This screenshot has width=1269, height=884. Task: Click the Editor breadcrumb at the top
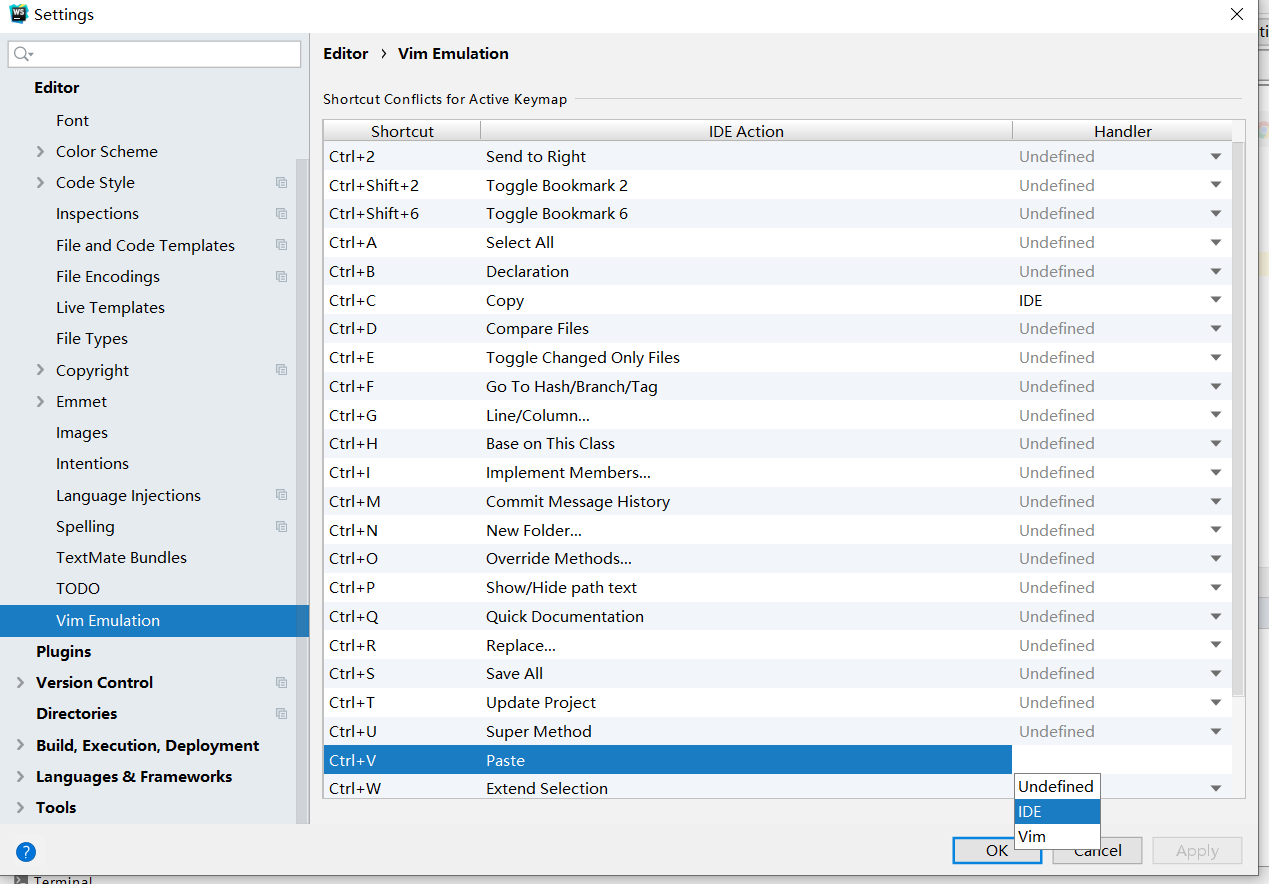(x=345, y=53)
